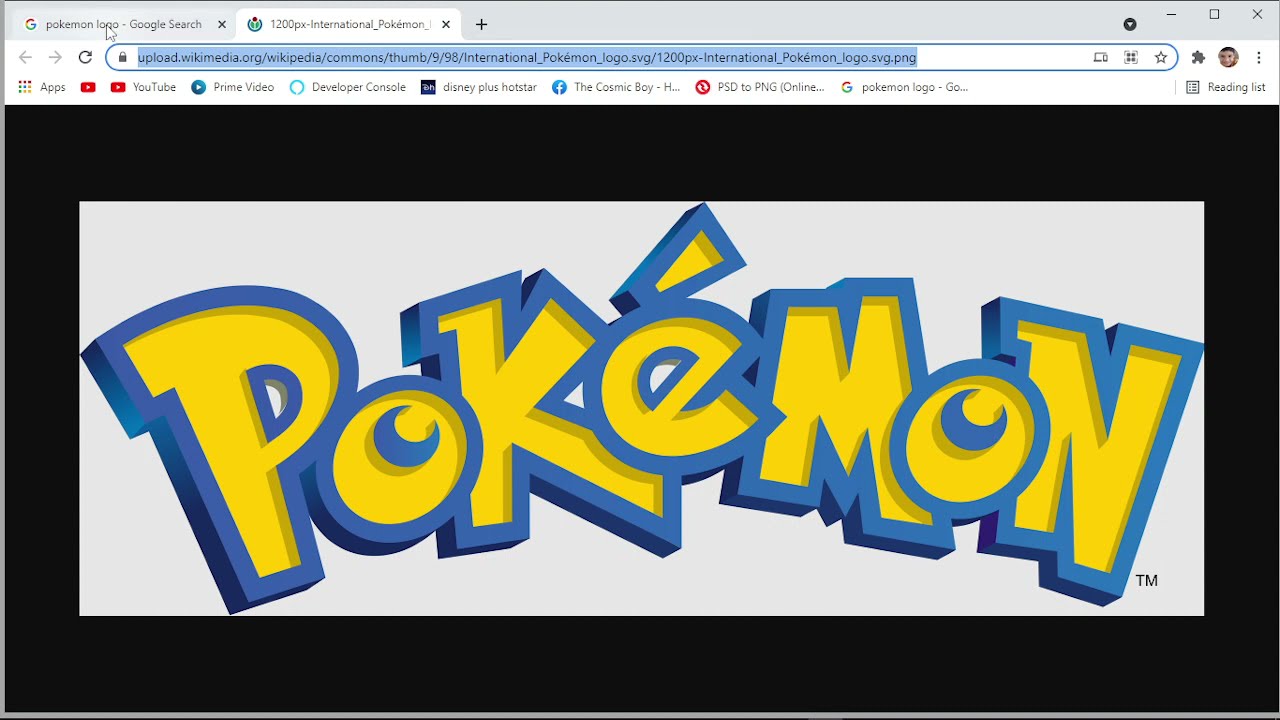Open Prime Video bookmark
1280x720 pixels.
tap(232, 87)
